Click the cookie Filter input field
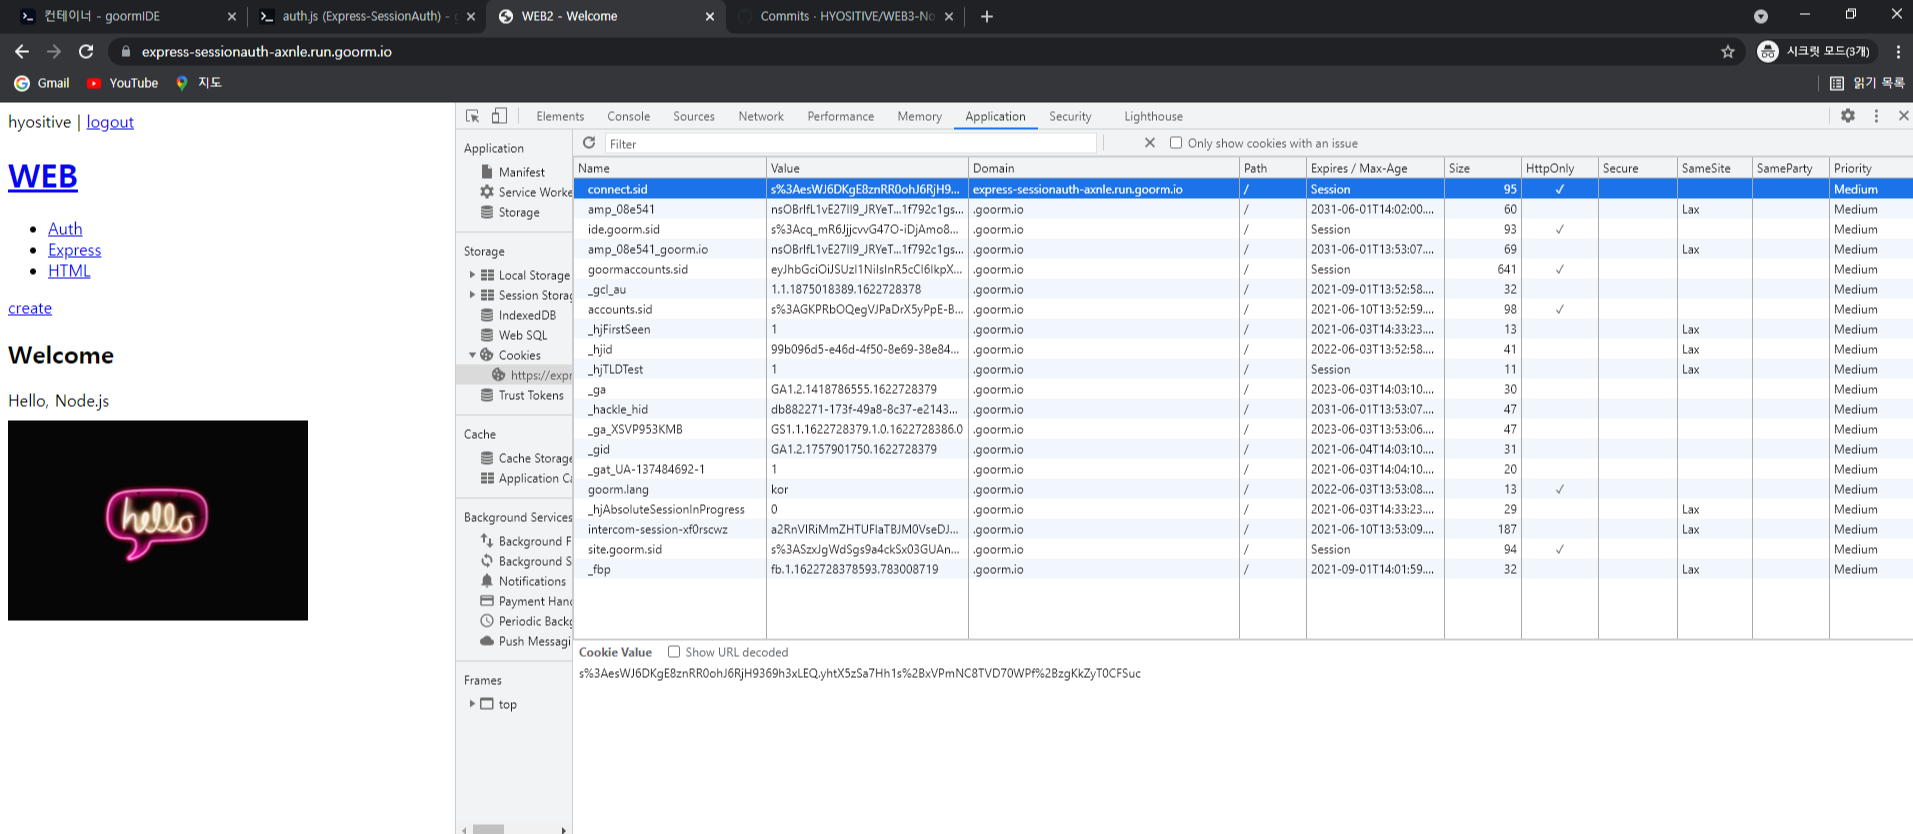The height and width of the screenshot is (834, 1913). coord(850,143)
